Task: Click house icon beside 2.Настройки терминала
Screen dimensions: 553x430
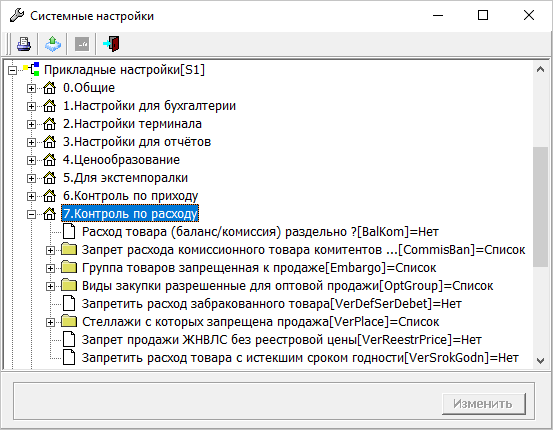Action: 49,123
